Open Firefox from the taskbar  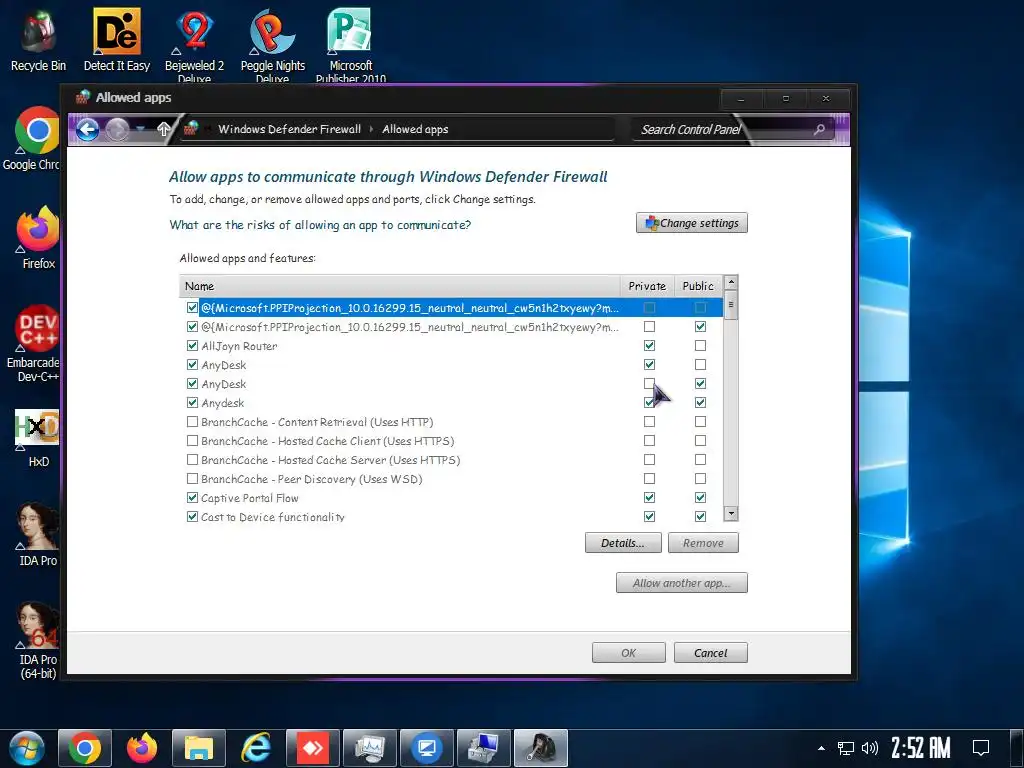pos(142,748)
